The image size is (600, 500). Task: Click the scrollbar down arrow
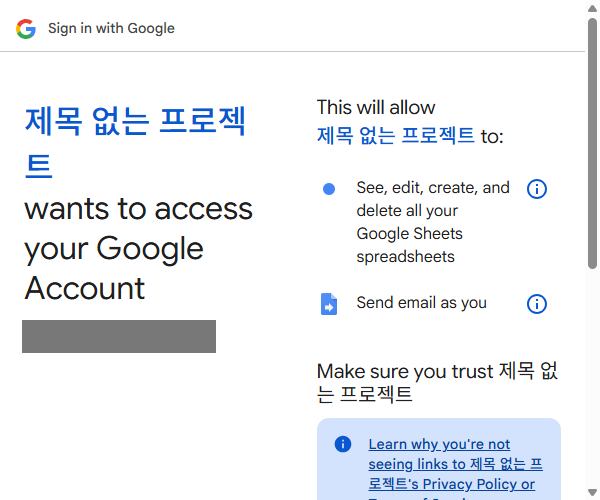click(x=592, y=492)
